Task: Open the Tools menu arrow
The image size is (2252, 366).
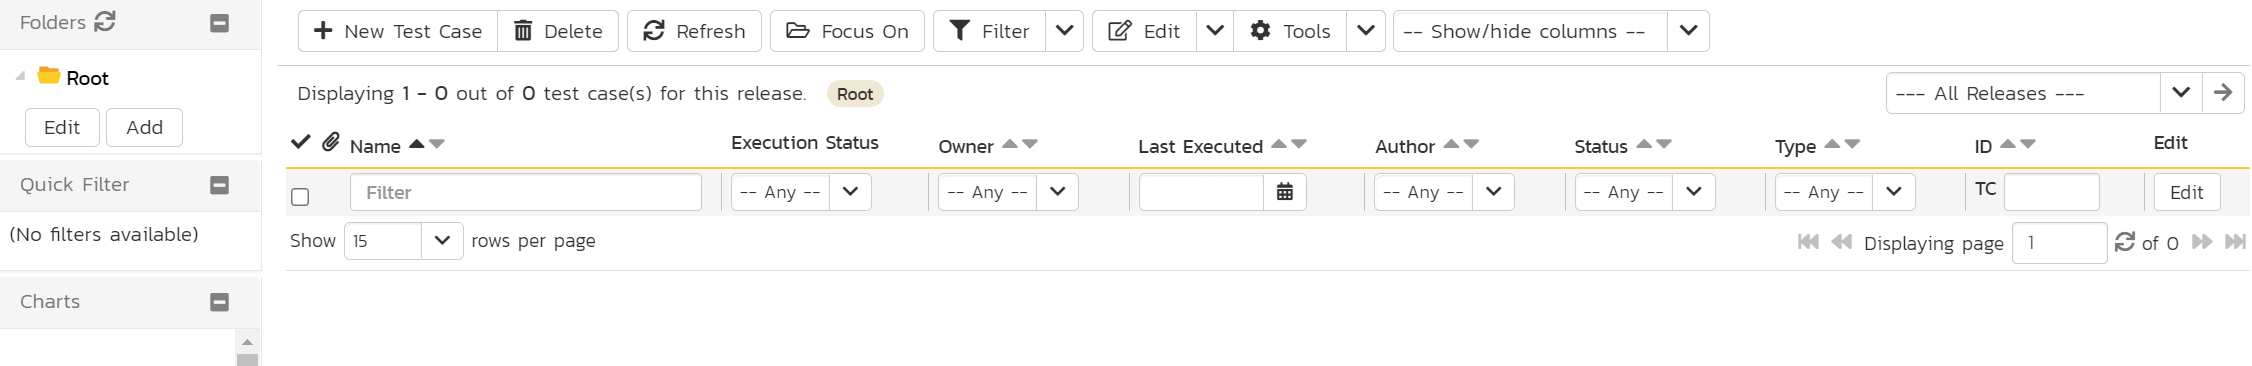Action: pyautogui.click(x=1366, y=31)
